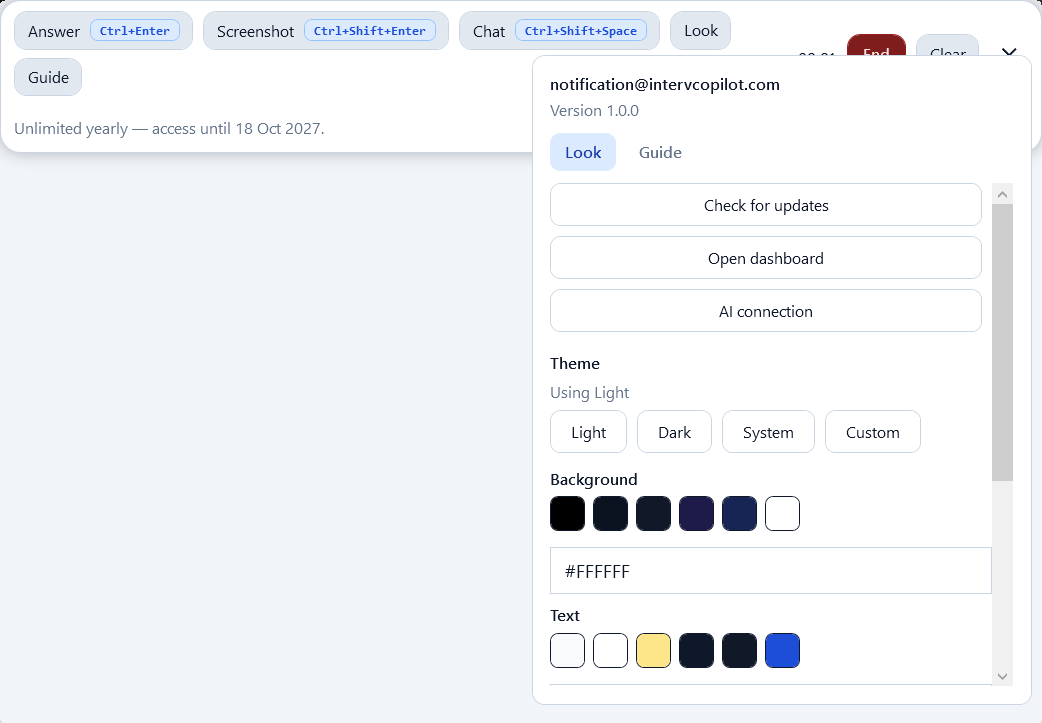
Task: Open Chat from the top toolbar
Action: (x=559, y=31)
